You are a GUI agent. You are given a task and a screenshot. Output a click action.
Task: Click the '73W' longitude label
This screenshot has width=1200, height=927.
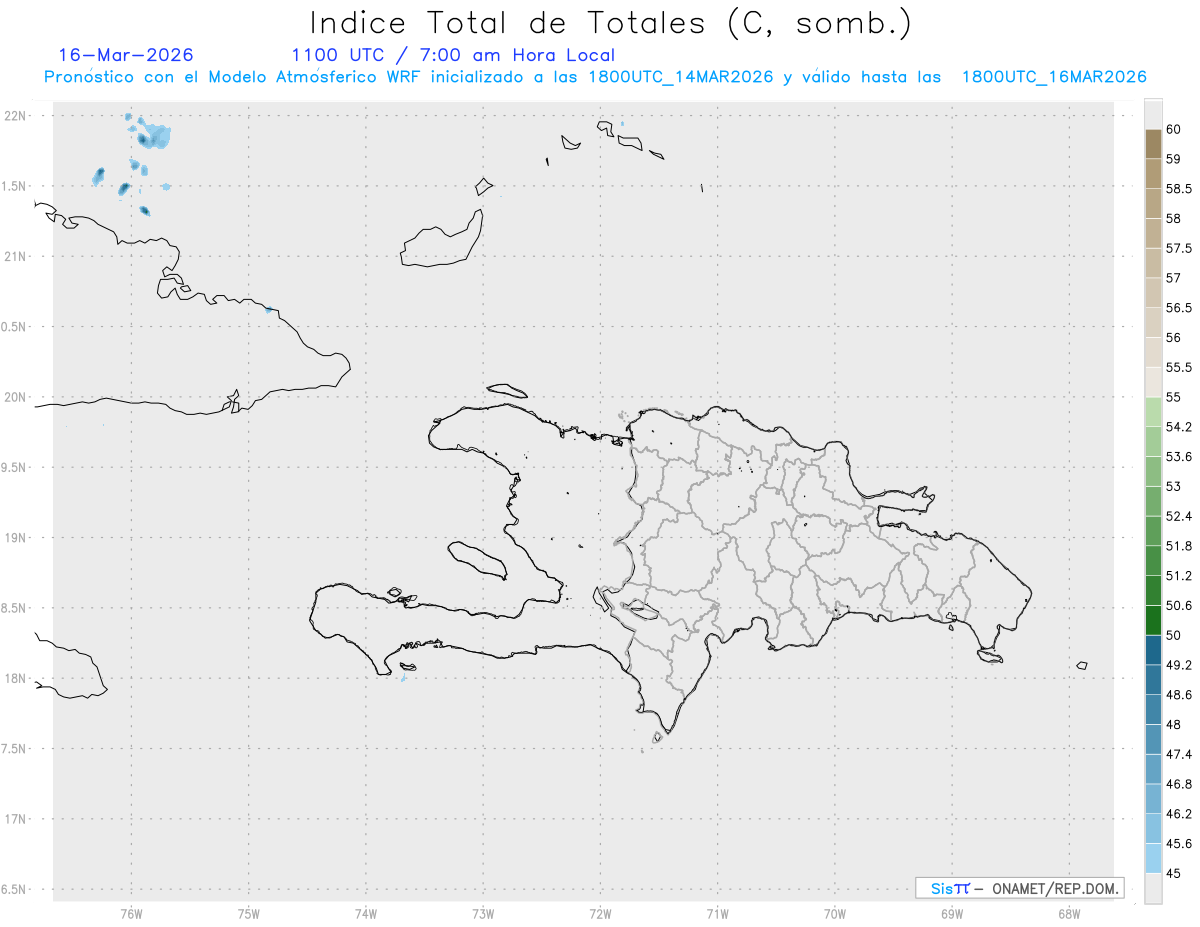coord(483,914)
